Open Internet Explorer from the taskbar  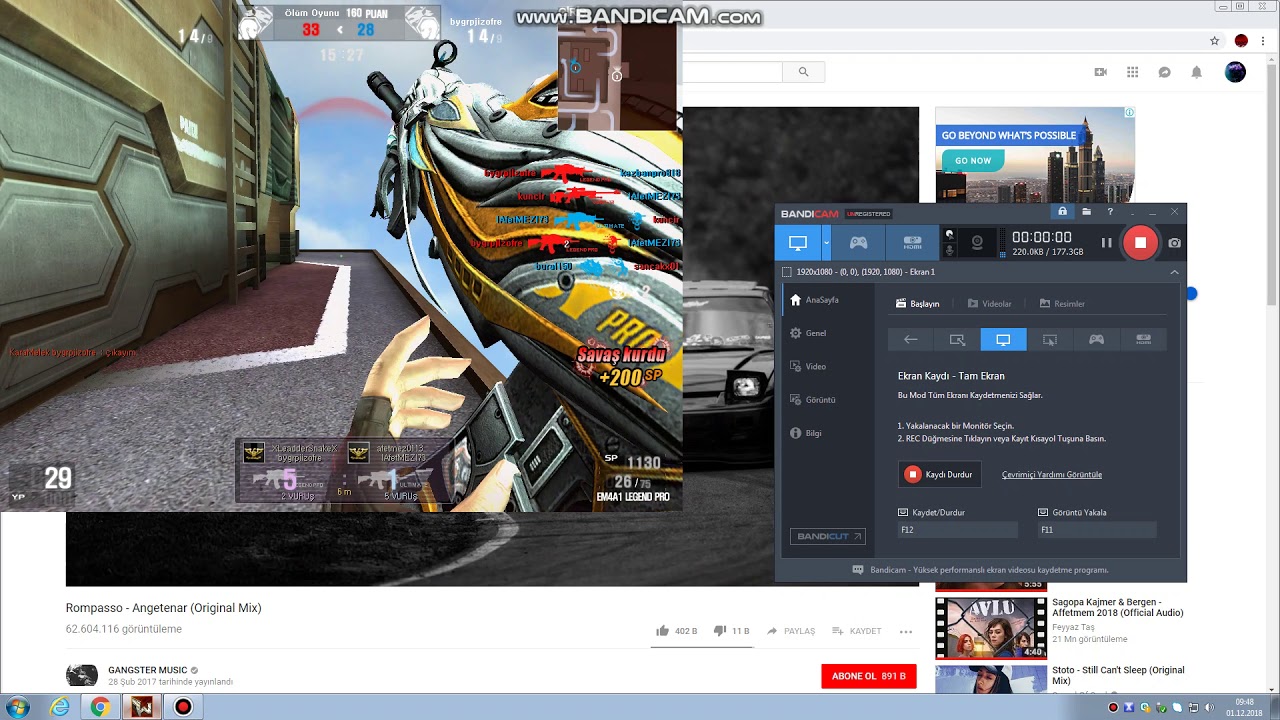tap(60, 708)
